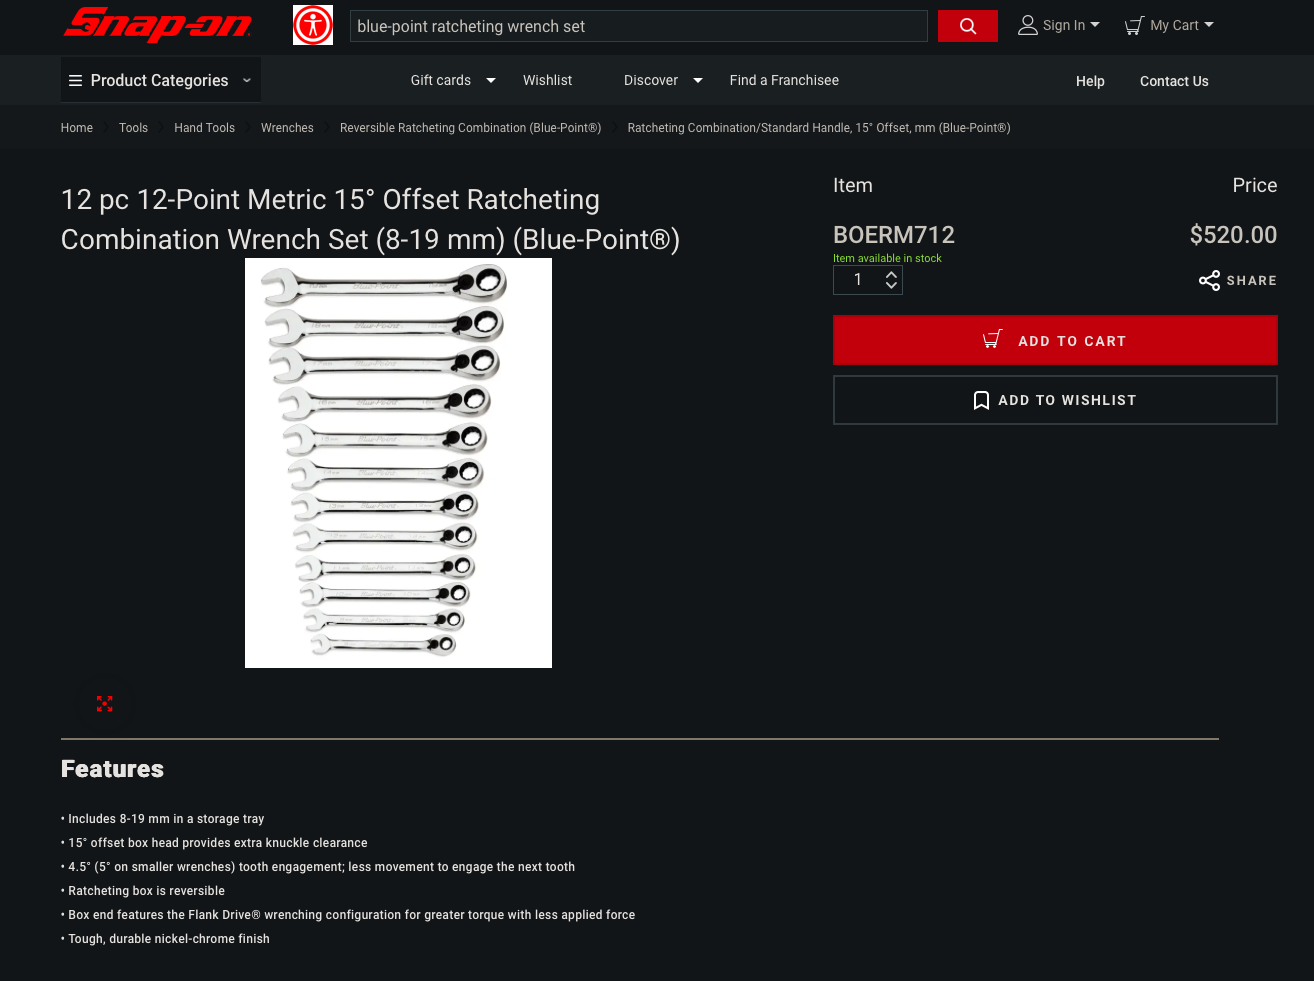This screenshot has width=1314, height=981.
Task: Navigate to the Wrenches breadcrumb
Action: 287,128
